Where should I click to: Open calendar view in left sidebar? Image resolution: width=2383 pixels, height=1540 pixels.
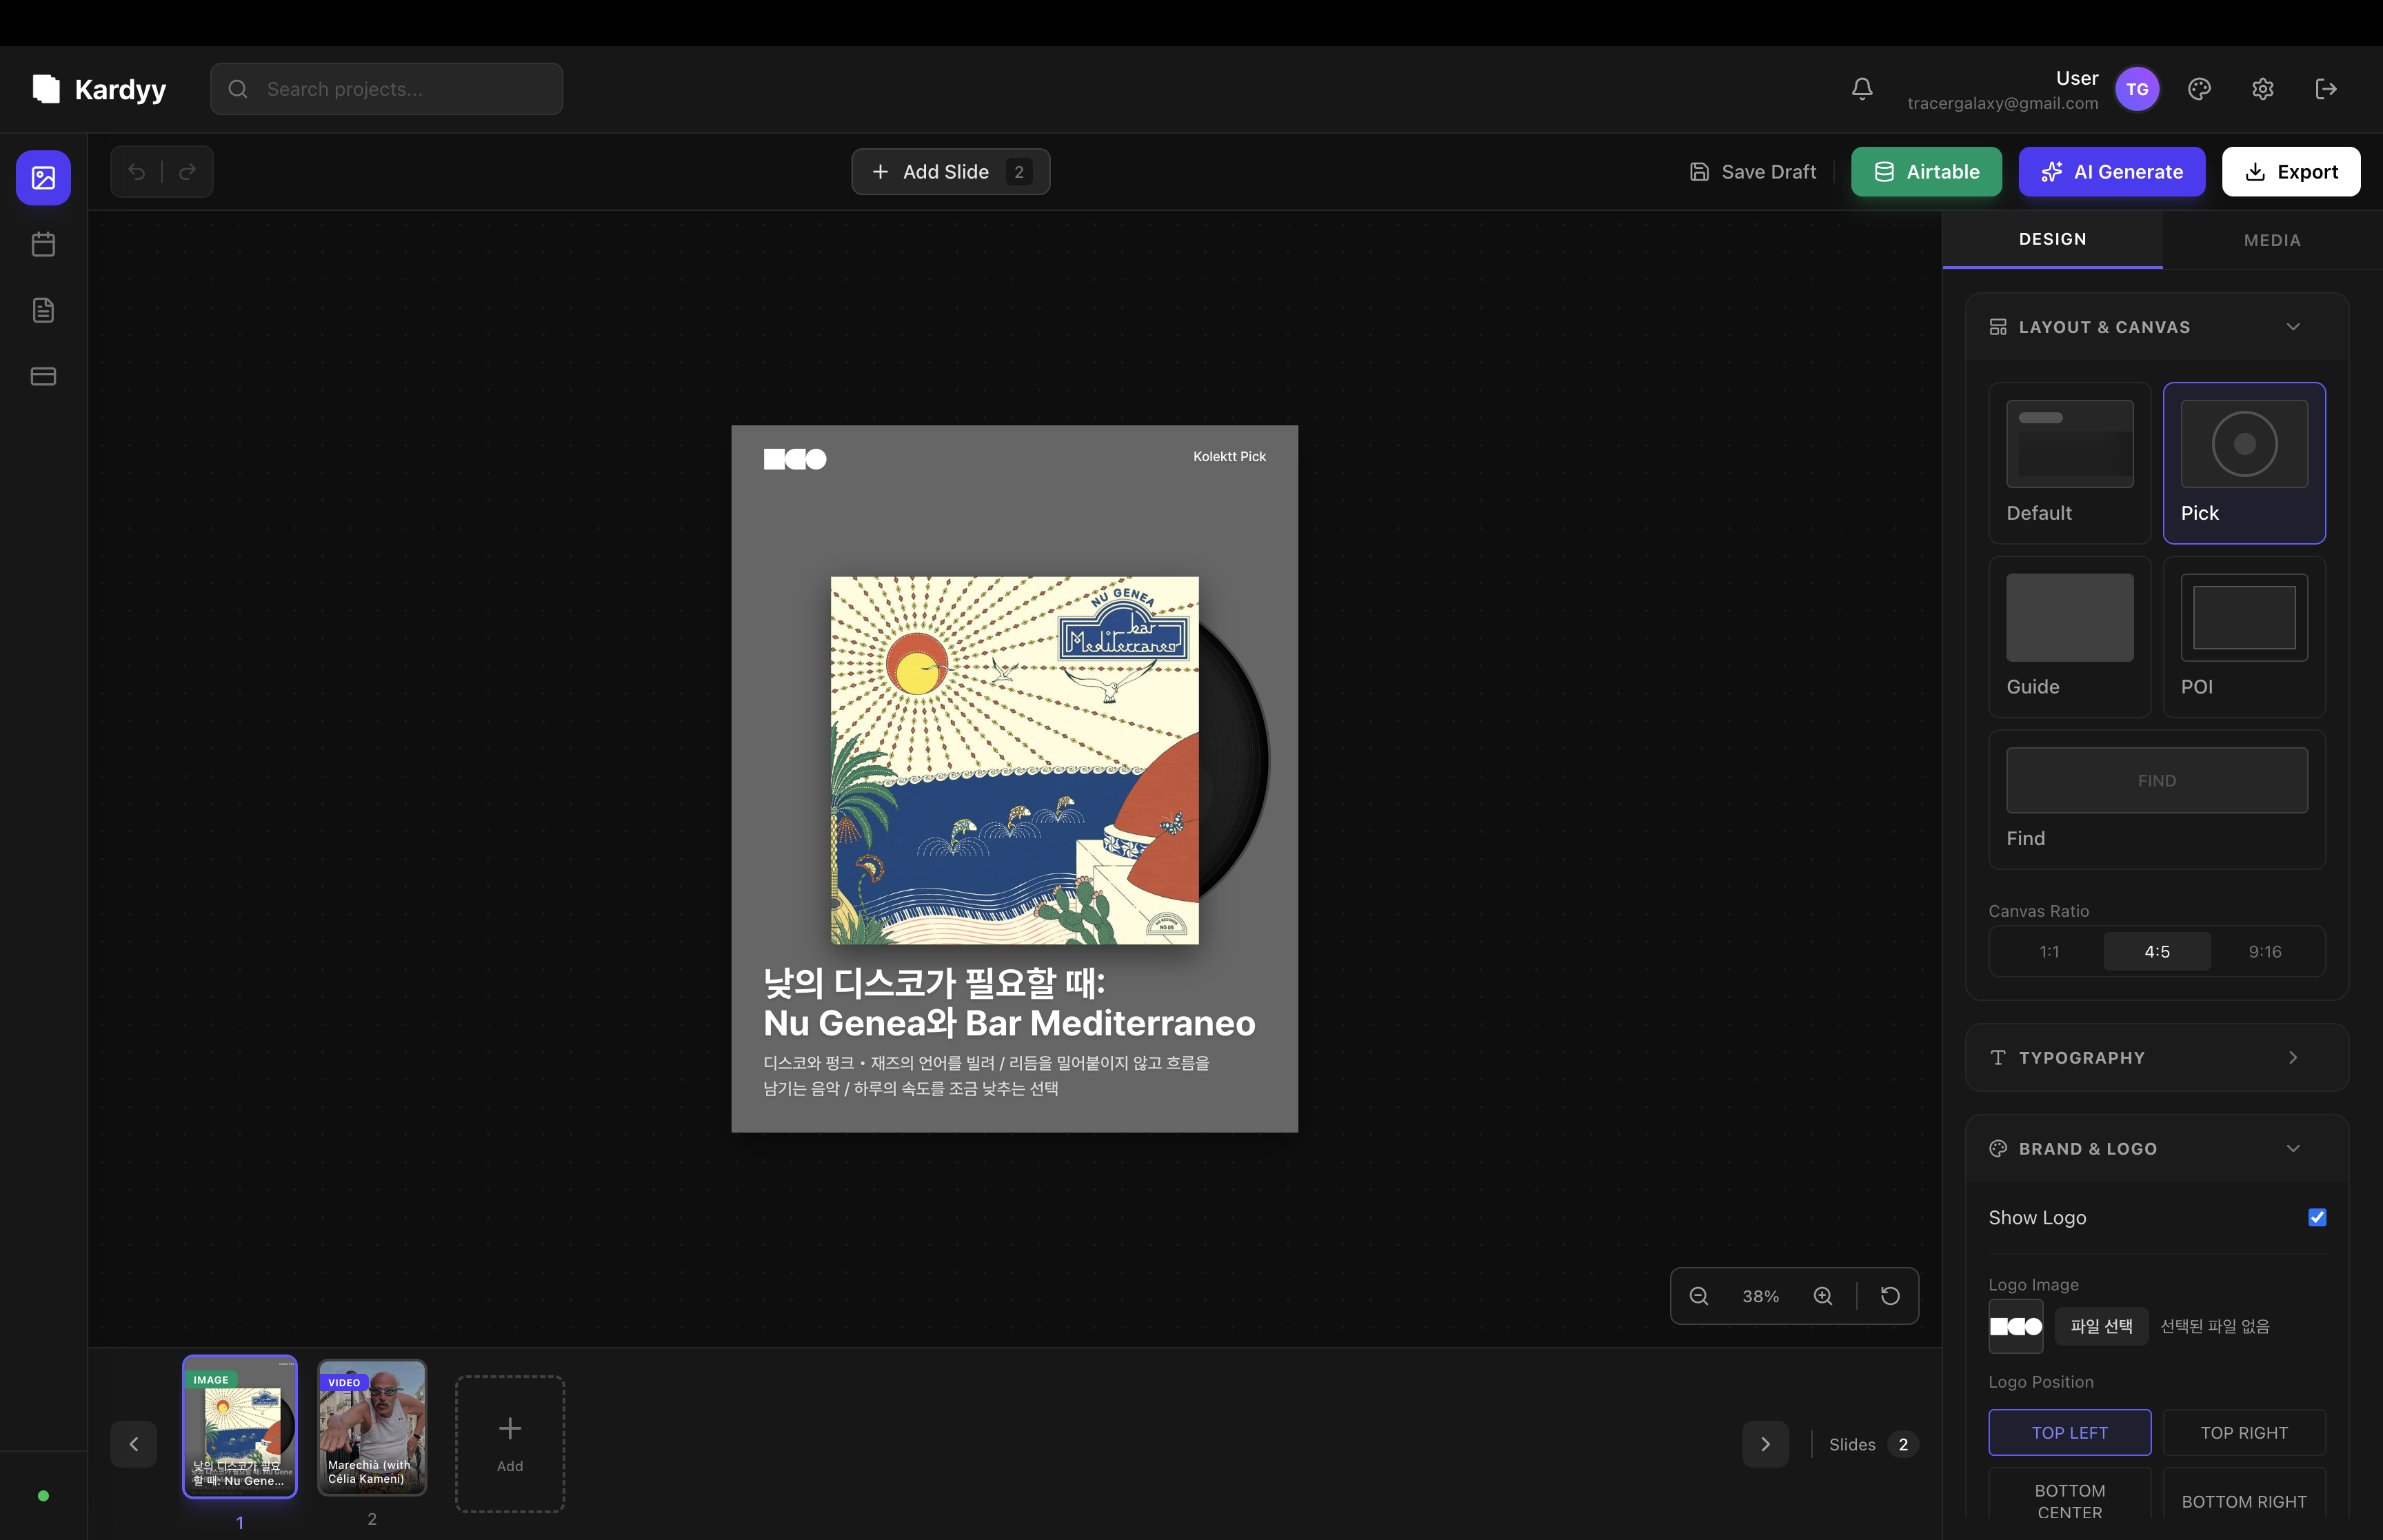[43, 244]
